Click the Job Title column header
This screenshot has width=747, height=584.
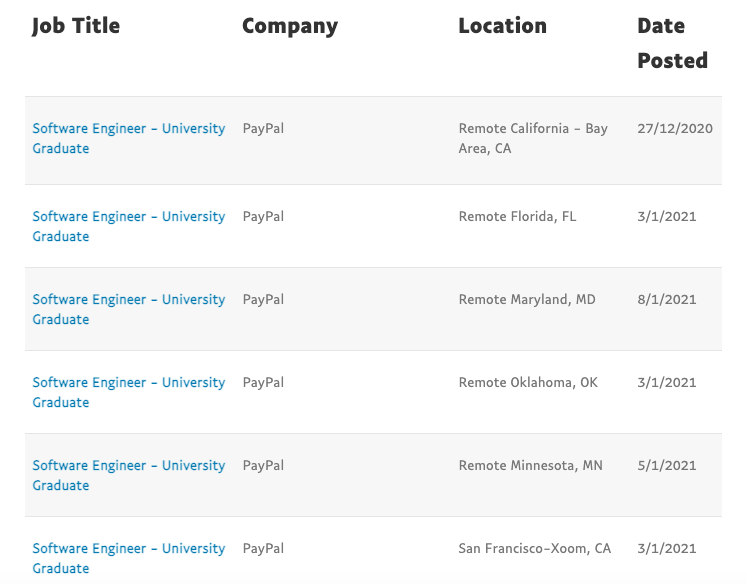tap(76, 26)
